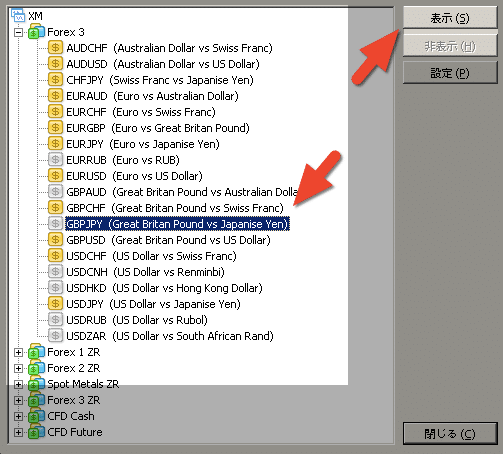The height and width of the screenshot is (454, 503).
Task: Expand the CFD Future group
Action: (18, 432)
